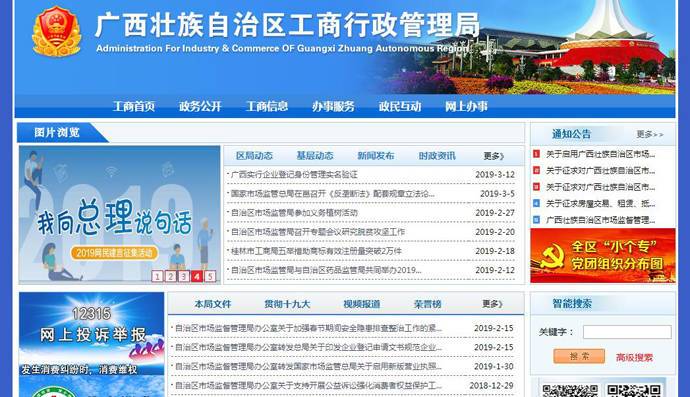This screenshot has width=690, height=397.
Task: Open the 全区小个专党团组织分布图 banner
Action: coord(603,256)
